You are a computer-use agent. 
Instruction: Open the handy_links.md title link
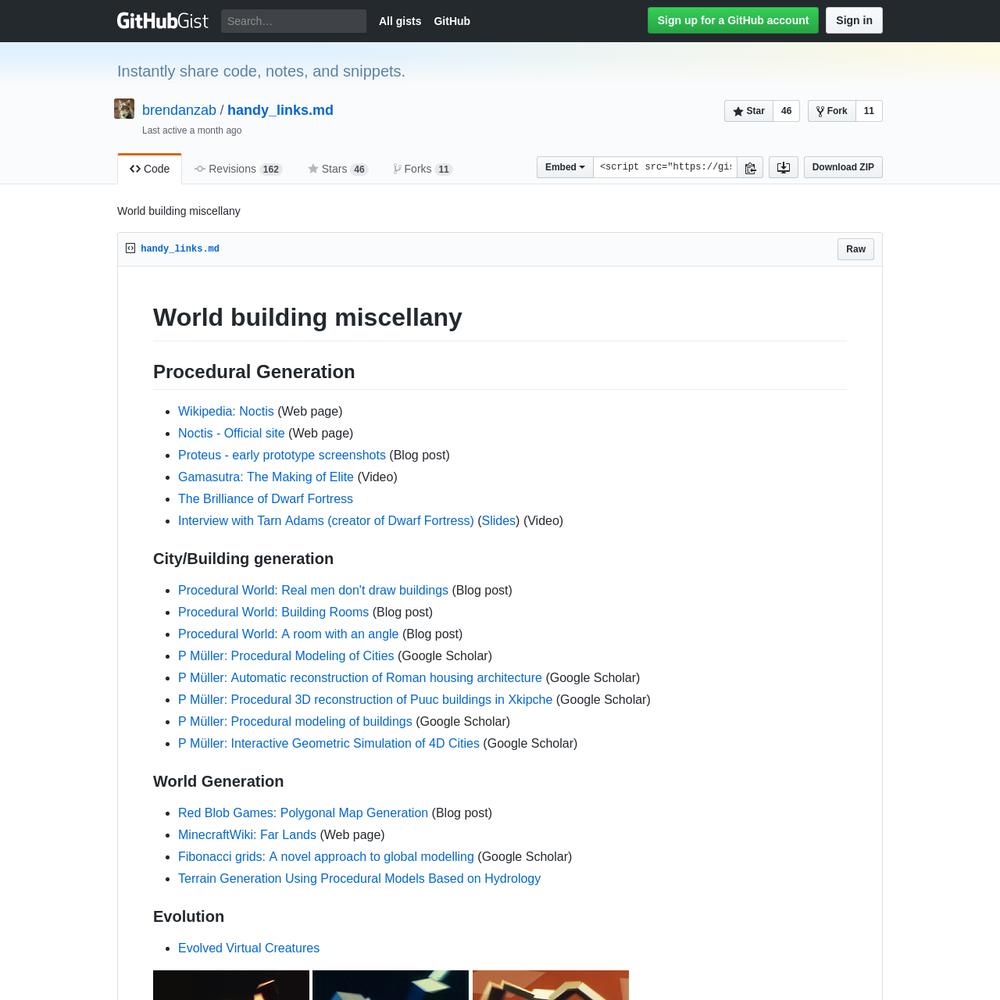[x=281, y=110]
